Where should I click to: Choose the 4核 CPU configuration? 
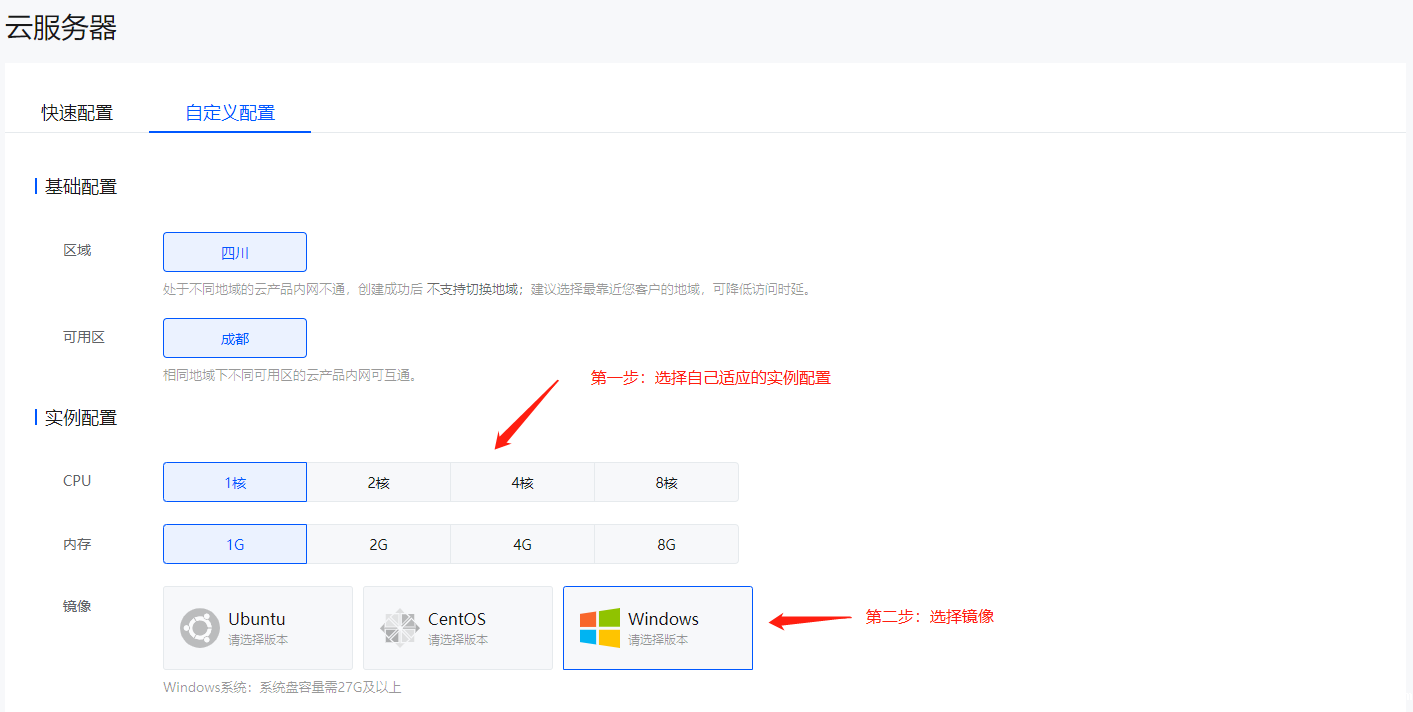tap(522, 481)
